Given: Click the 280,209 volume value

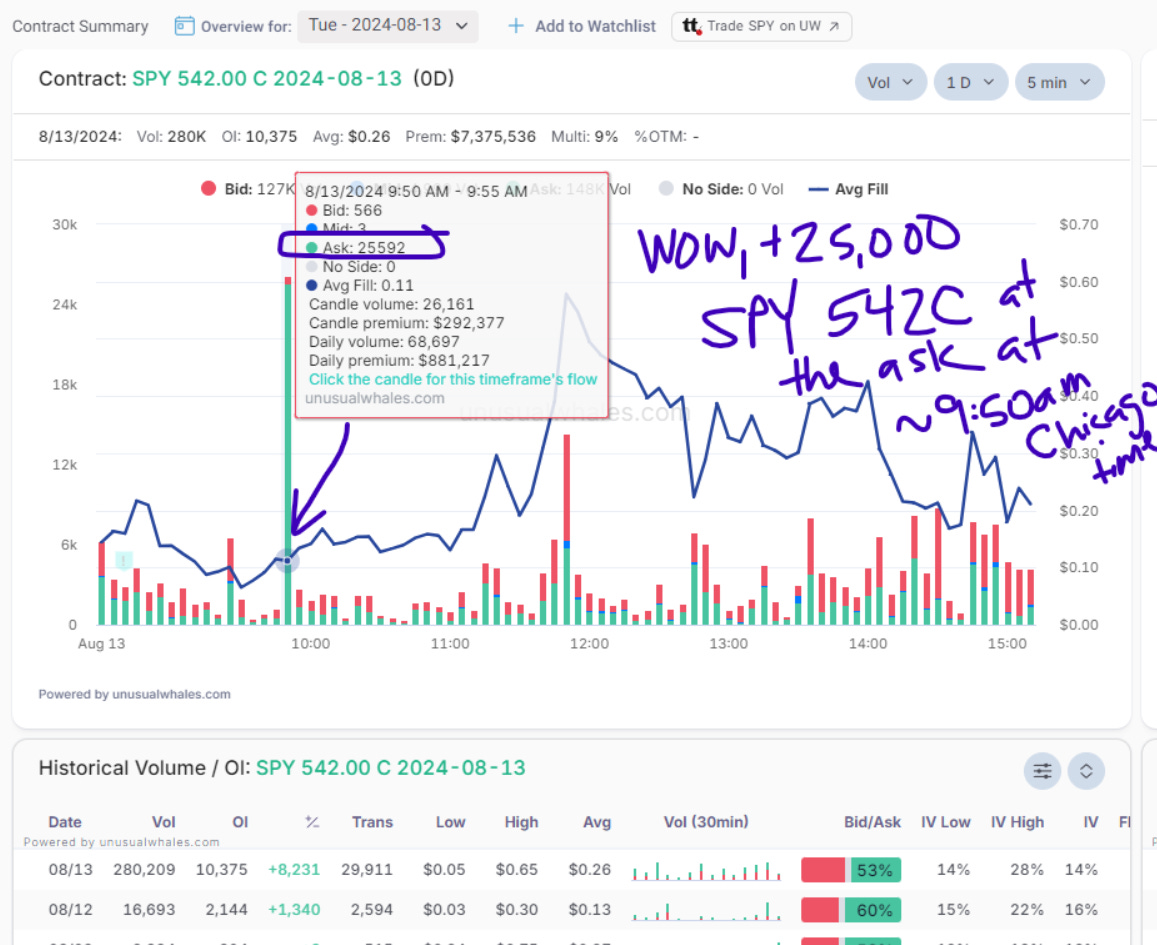Looking at the screenshot, I should [144, 870].
